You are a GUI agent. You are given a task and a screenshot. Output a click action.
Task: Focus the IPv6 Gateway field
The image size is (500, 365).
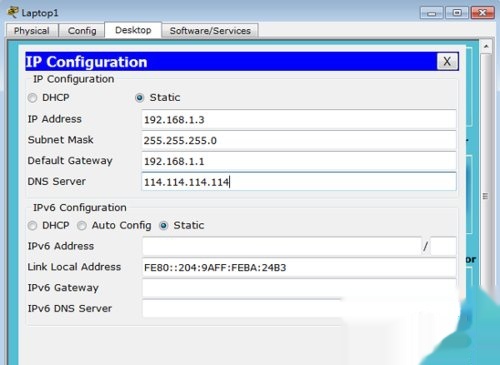click(299, 288)
